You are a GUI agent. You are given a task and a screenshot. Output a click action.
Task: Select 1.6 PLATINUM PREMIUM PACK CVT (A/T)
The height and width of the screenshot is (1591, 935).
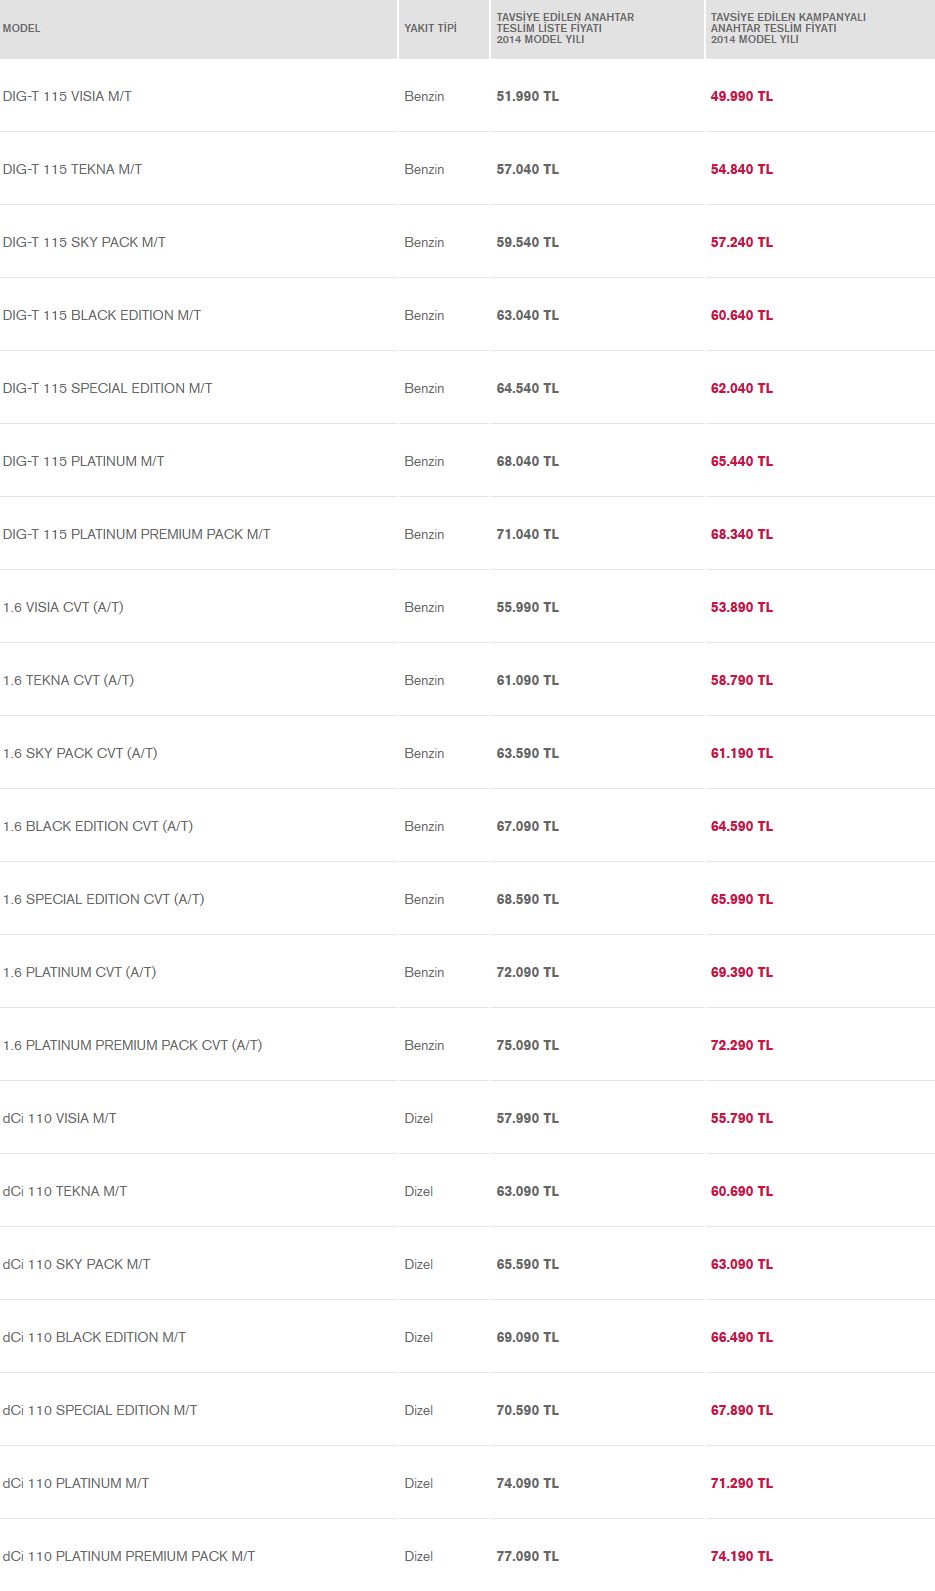point(132,1045)
